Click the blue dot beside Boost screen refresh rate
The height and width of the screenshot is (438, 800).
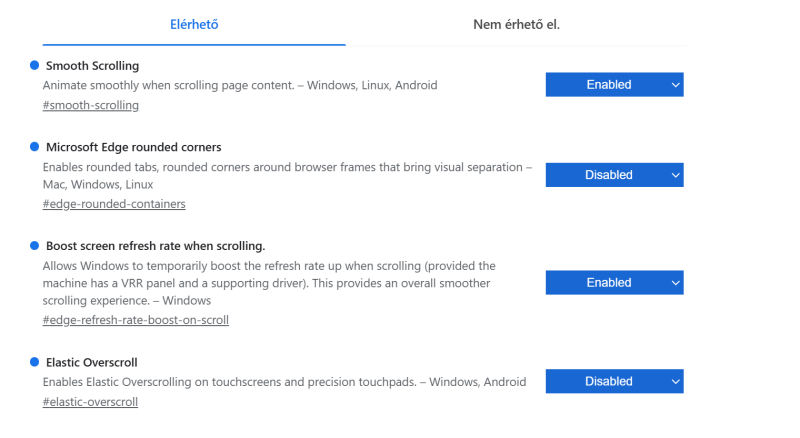point(34,245)
